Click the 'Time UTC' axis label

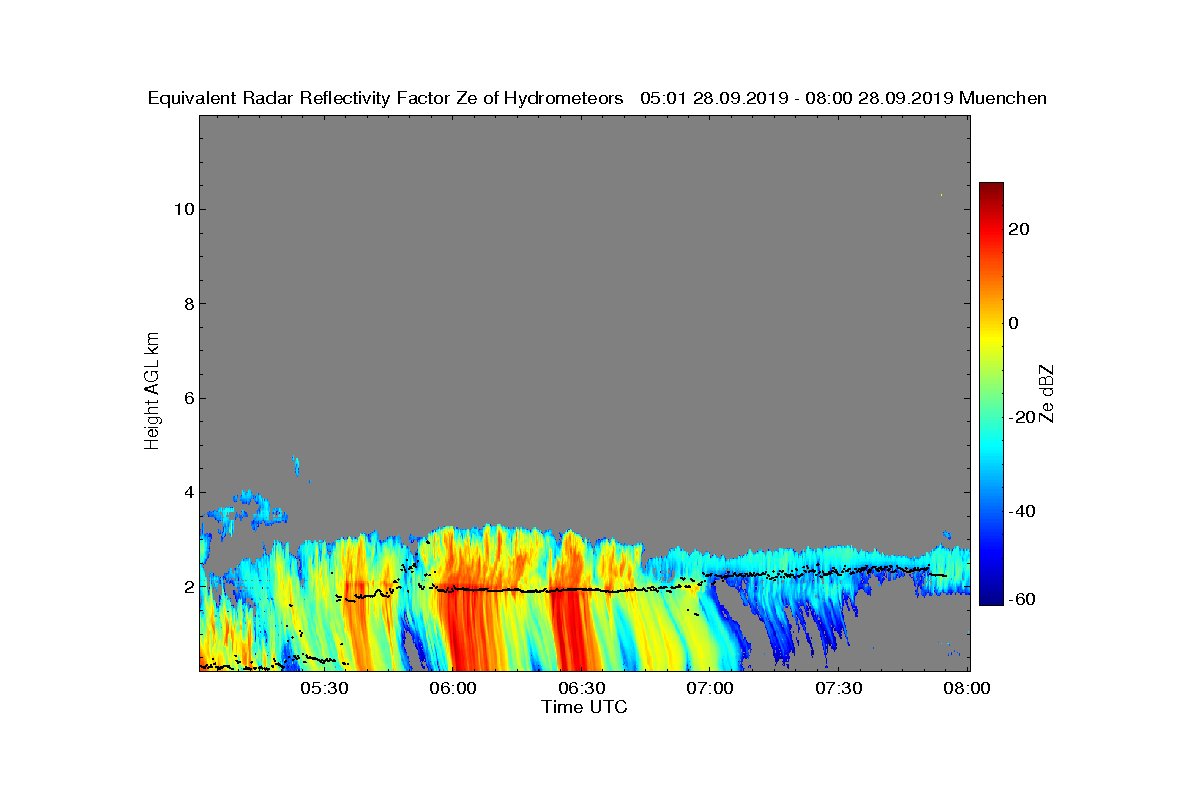click(584, 707)
